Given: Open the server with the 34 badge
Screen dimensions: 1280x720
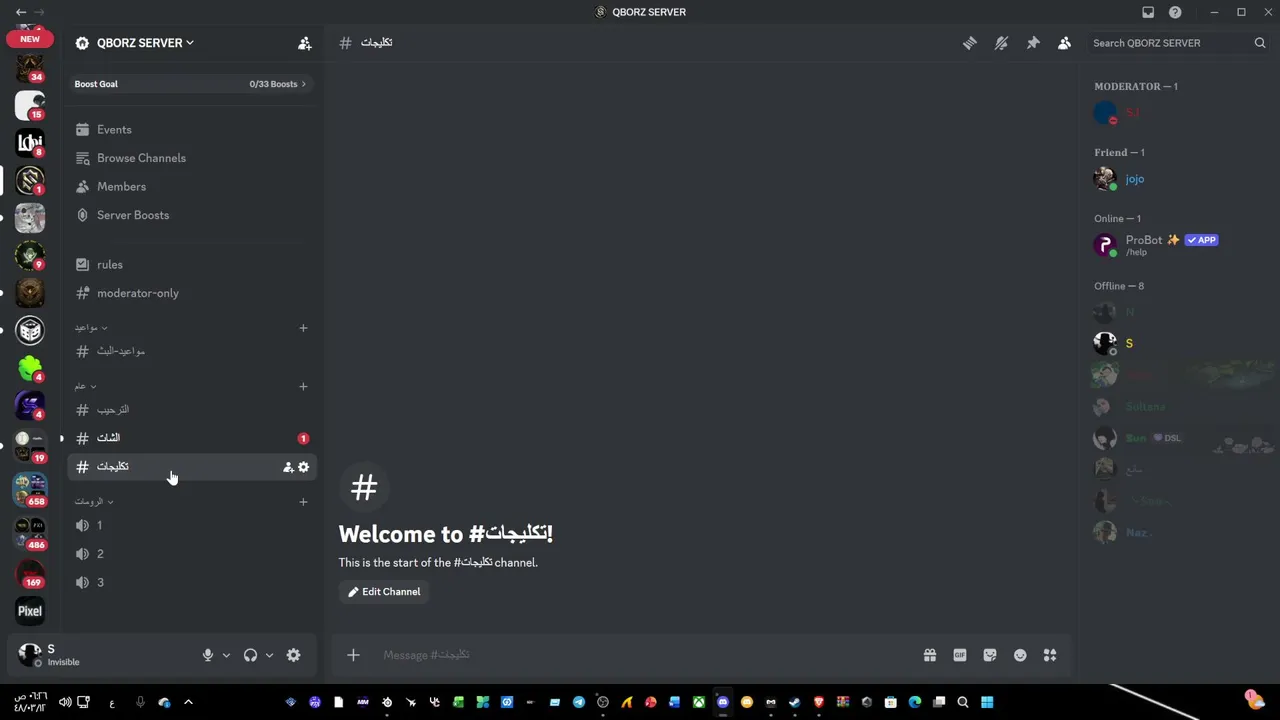Looking at the screenshot, I should [x=30, y=68].
